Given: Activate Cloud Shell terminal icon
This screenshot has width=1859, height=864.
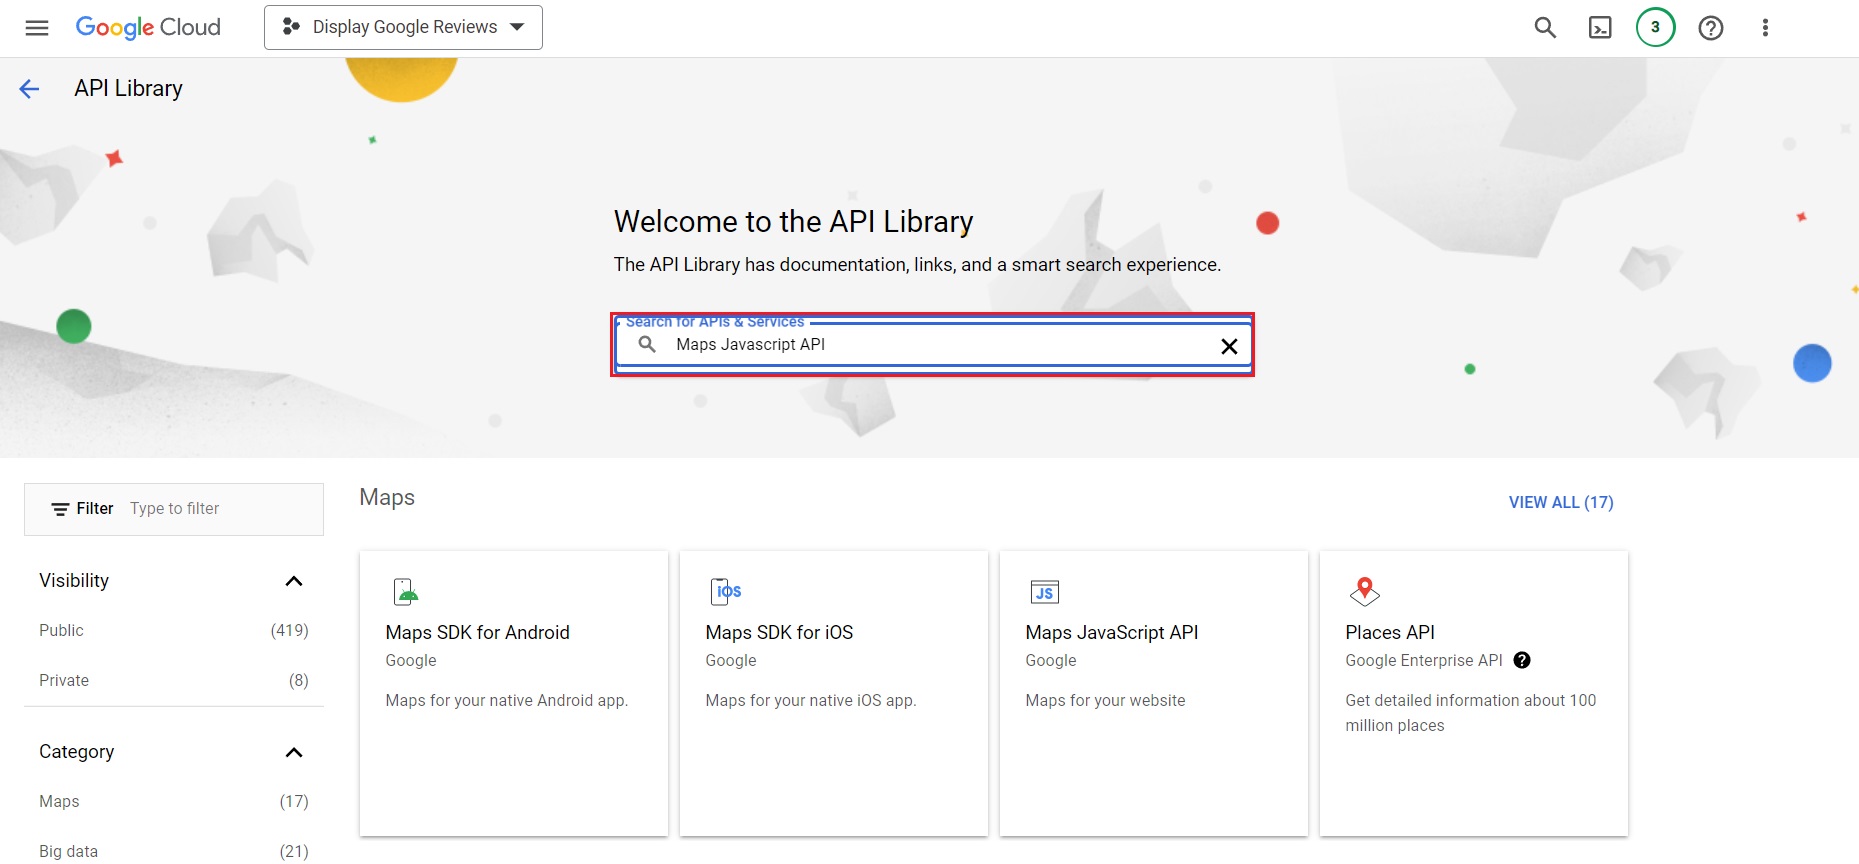Looking at the screenshot, I should 1600,28.
